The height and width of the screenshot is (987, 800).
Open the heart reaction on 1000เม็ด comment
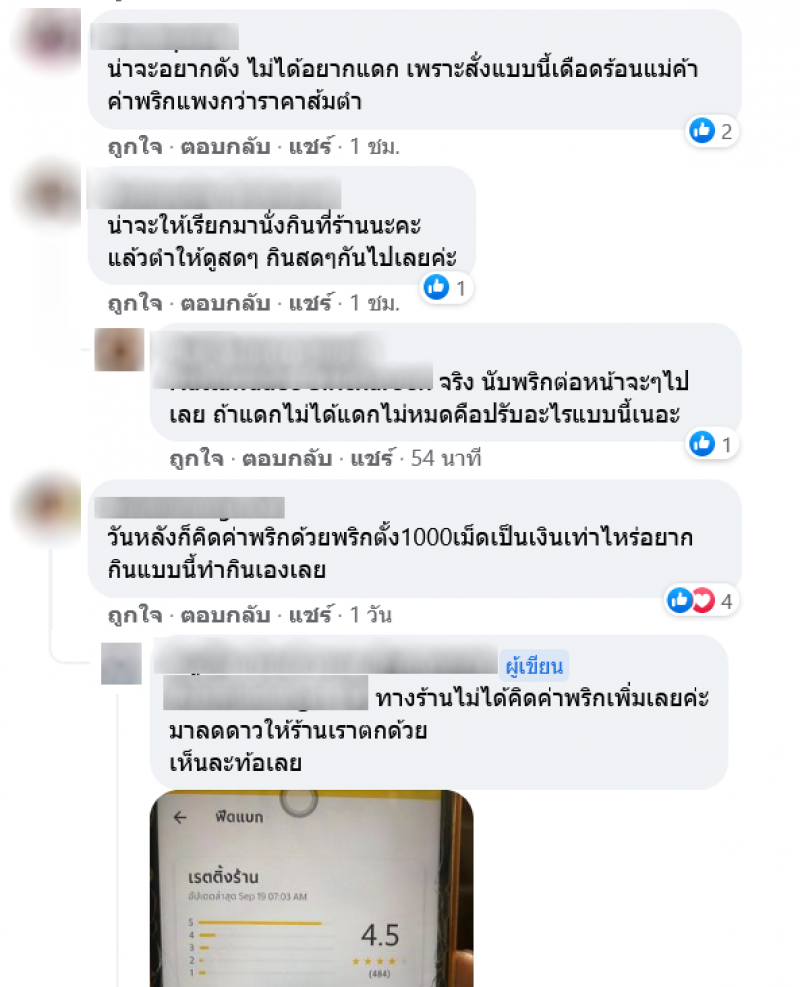[704, 600]
